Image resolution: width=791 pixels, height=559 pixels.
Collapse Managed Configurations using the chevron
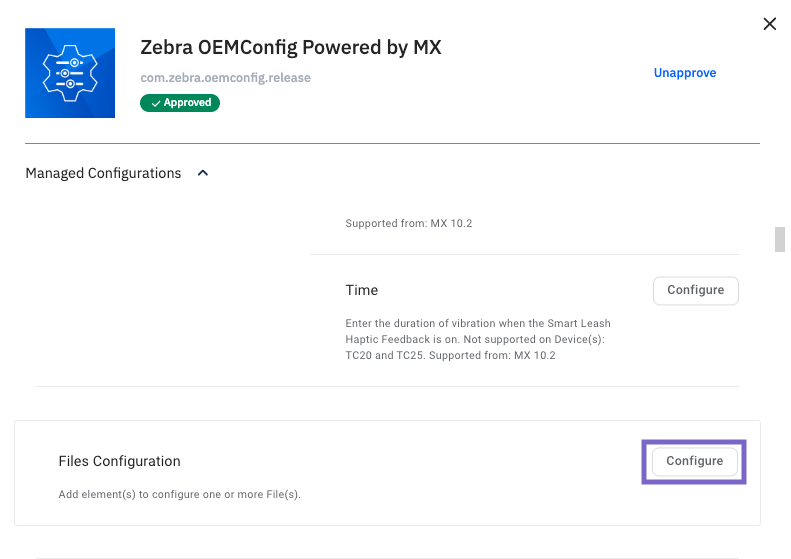[203, 173]
